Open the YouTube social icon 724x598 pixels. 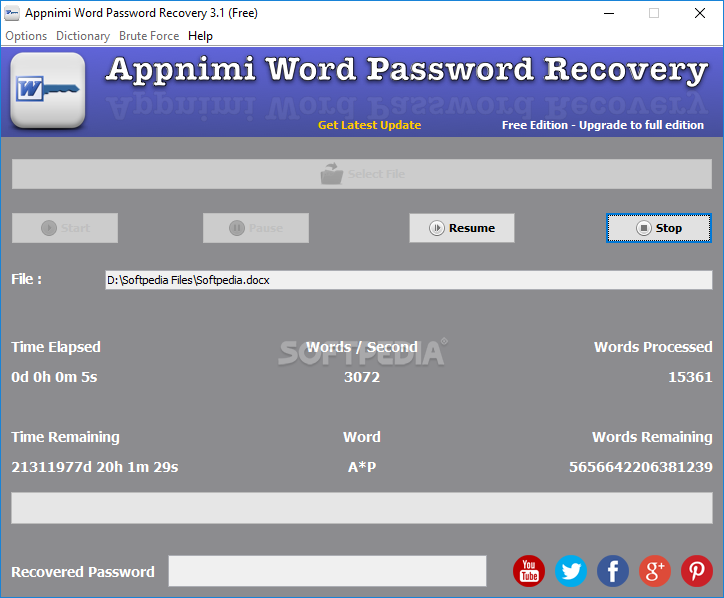(529, 571)
